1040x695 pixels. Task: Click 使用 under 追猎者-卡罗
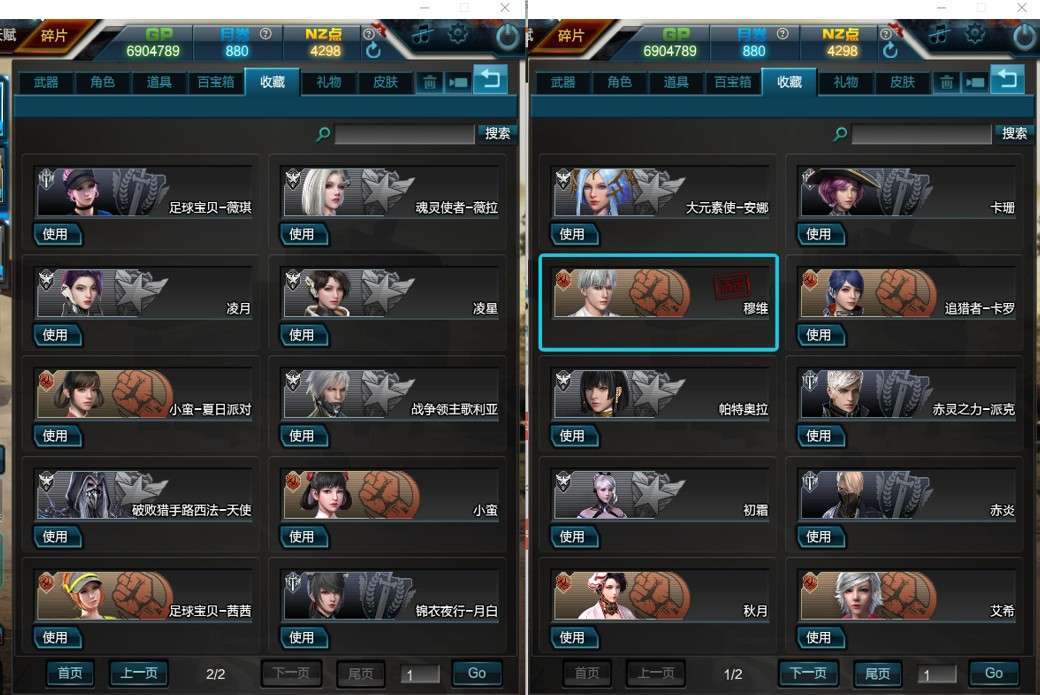click(x=820, y=335)
